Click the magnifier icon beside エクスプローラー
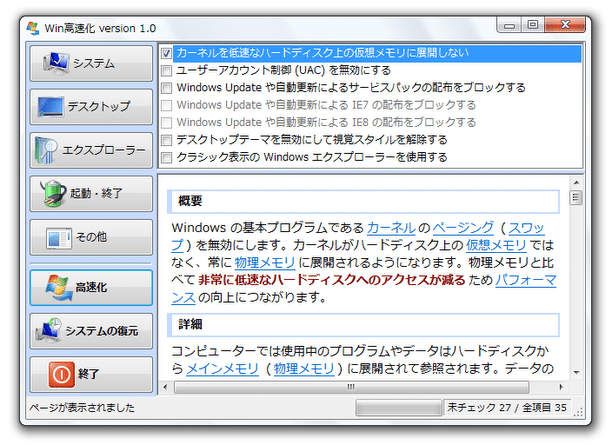Viewport: 612px width, 445px height. click(x=46, y=150)
